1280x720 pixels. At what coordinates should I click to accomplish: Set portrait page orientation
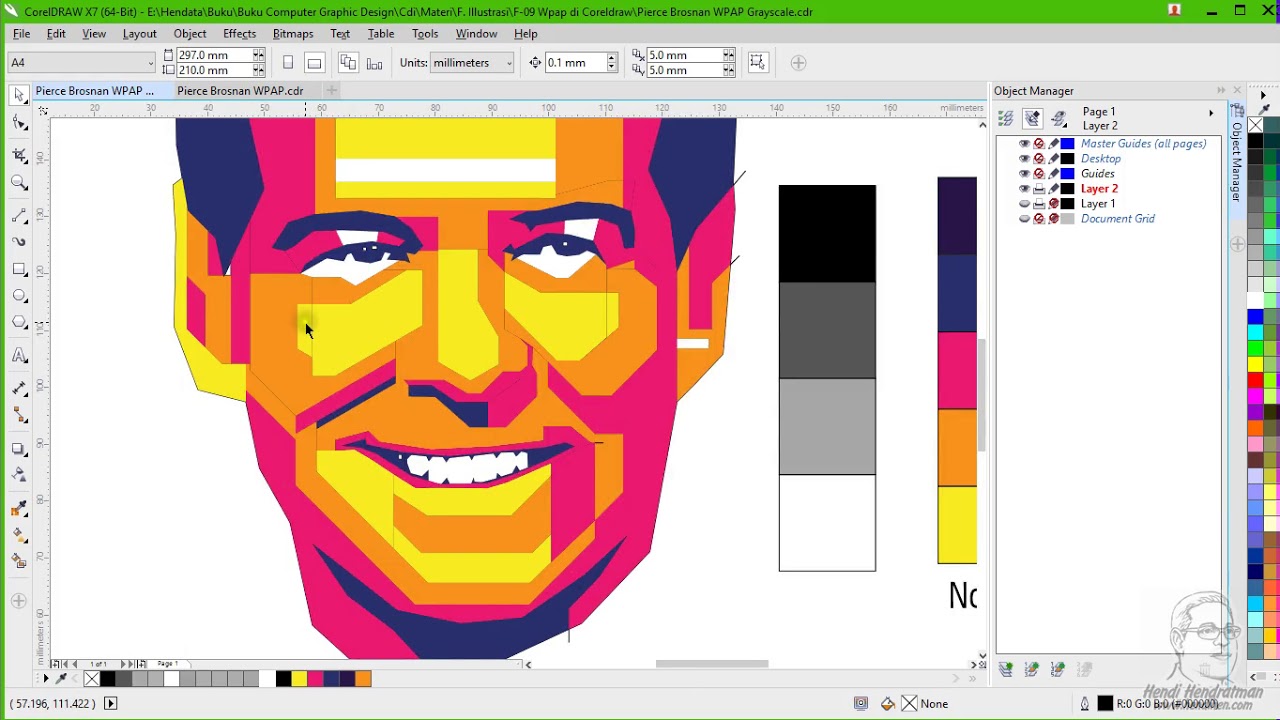288,63
